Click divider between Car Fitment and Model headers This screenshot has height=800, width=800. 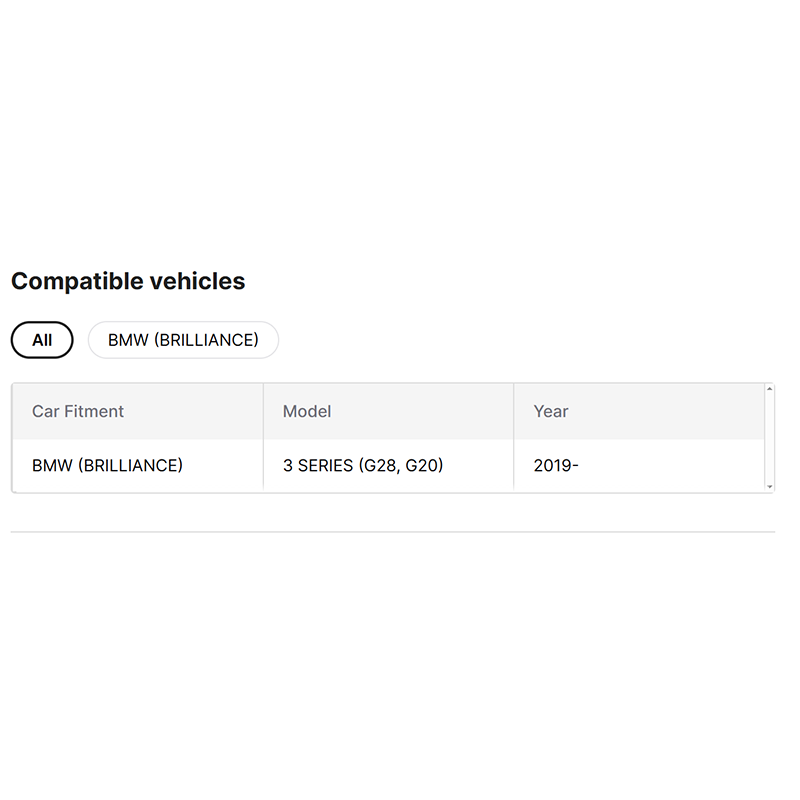[x=263, y=411]
